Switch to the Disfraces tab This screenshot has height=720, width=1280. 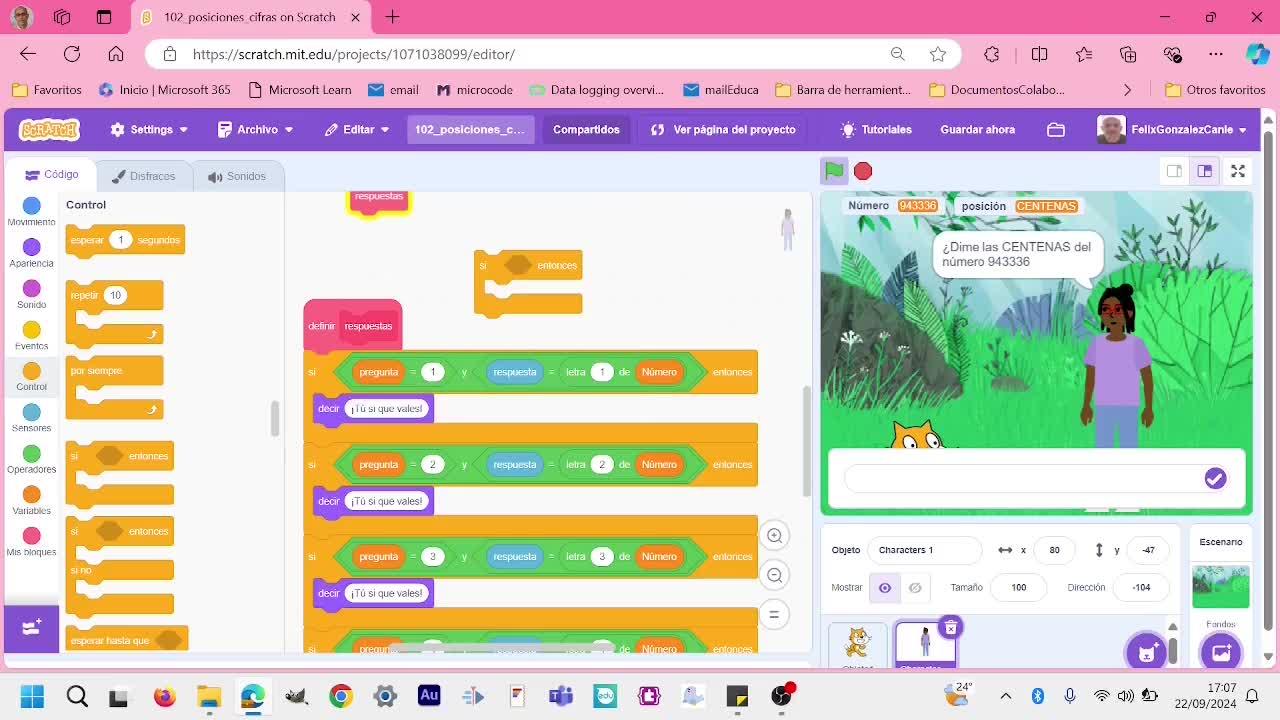coord(143,176)
